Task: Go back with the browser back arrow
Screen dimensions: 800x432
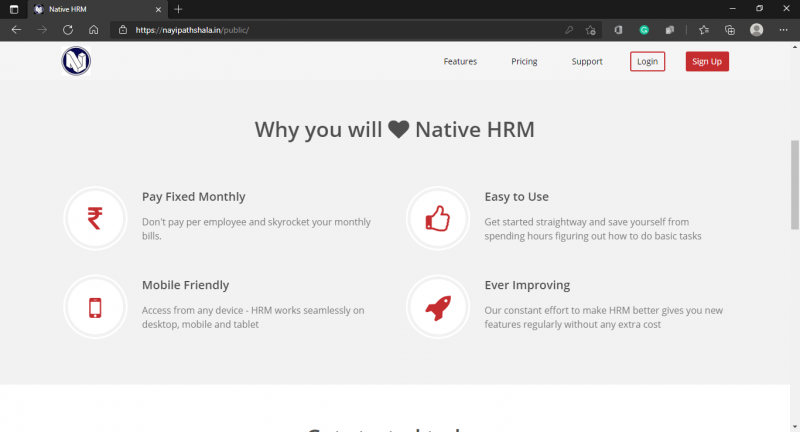Action: pos(16,30)
